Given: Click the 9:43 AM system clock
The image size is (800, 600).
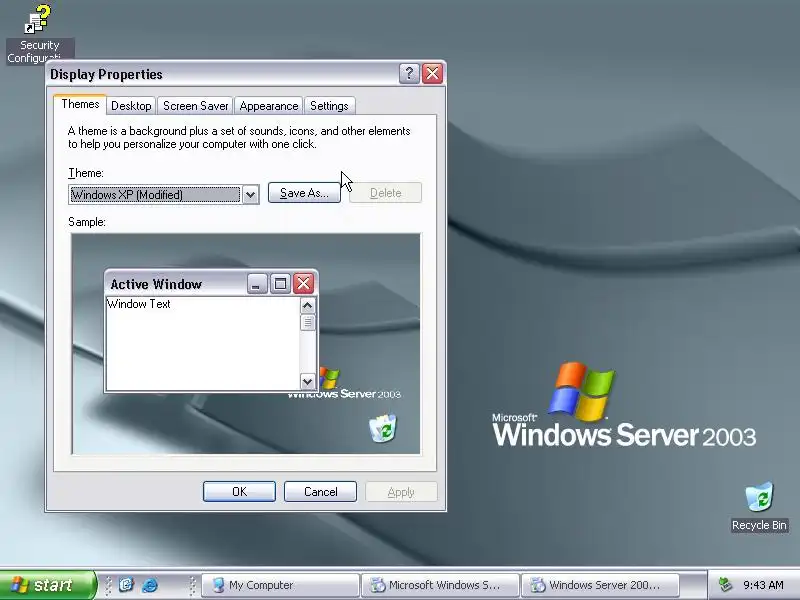Looking at the screenshot, I should 763,585.
